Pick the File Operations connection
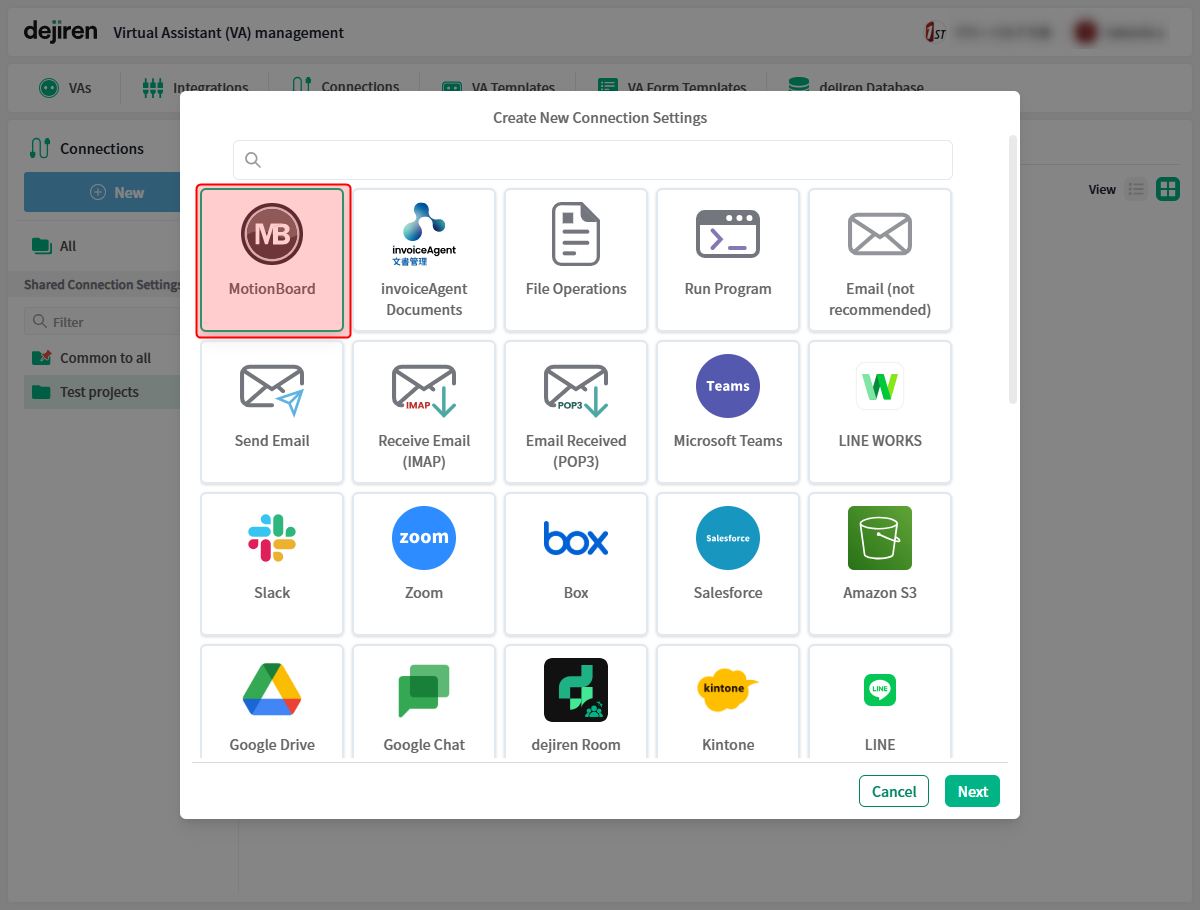 tap(576, 260)
